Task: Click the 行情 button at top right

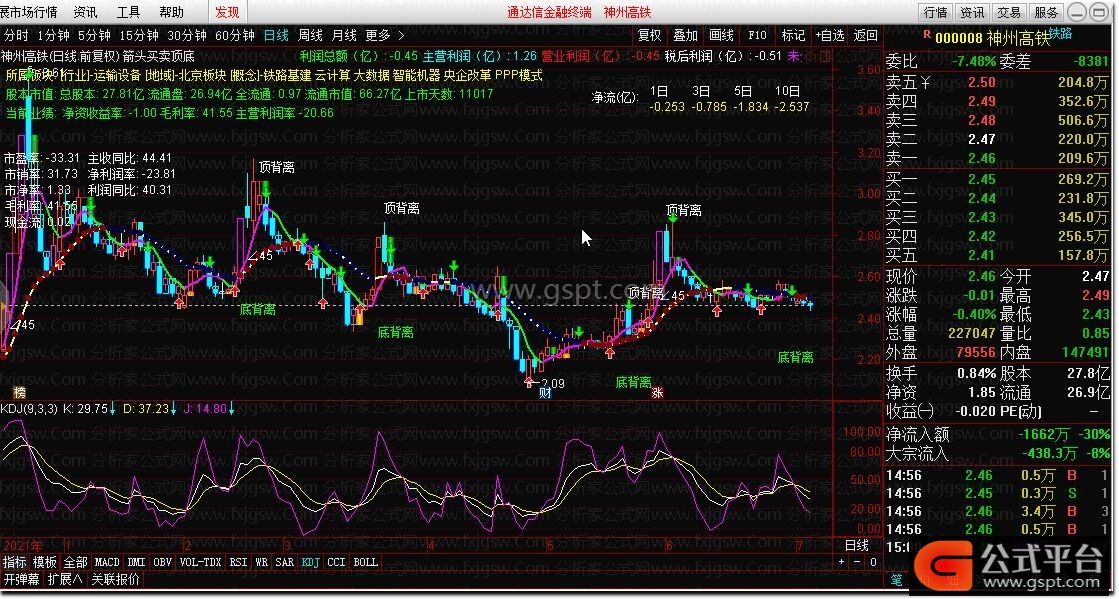Action: pyautogui.click(x=935, y=12)
